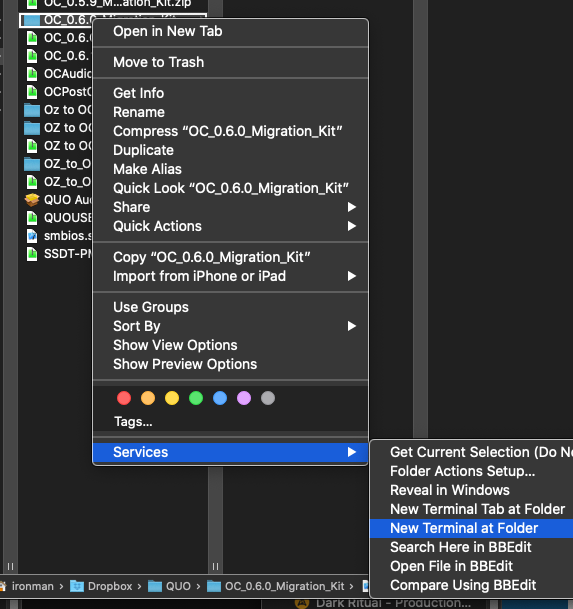Apply the green tag color
Viewport: 573px width, 609px height.
[196, 398]
